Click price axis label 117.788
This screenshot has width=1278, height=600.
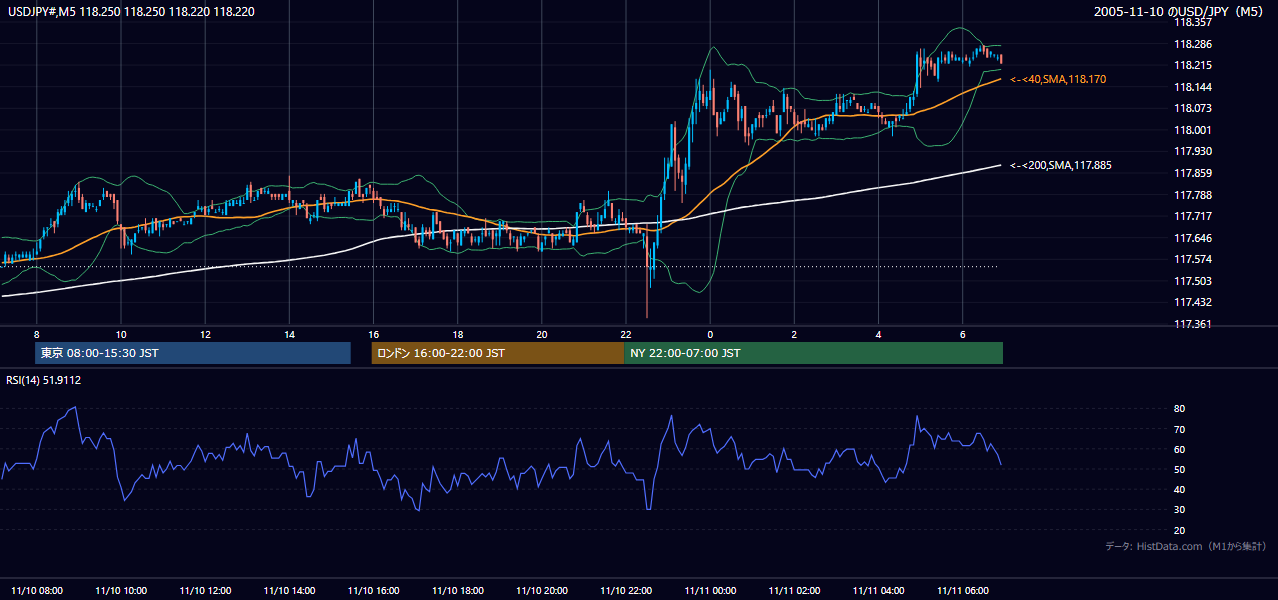(1192, 195)
